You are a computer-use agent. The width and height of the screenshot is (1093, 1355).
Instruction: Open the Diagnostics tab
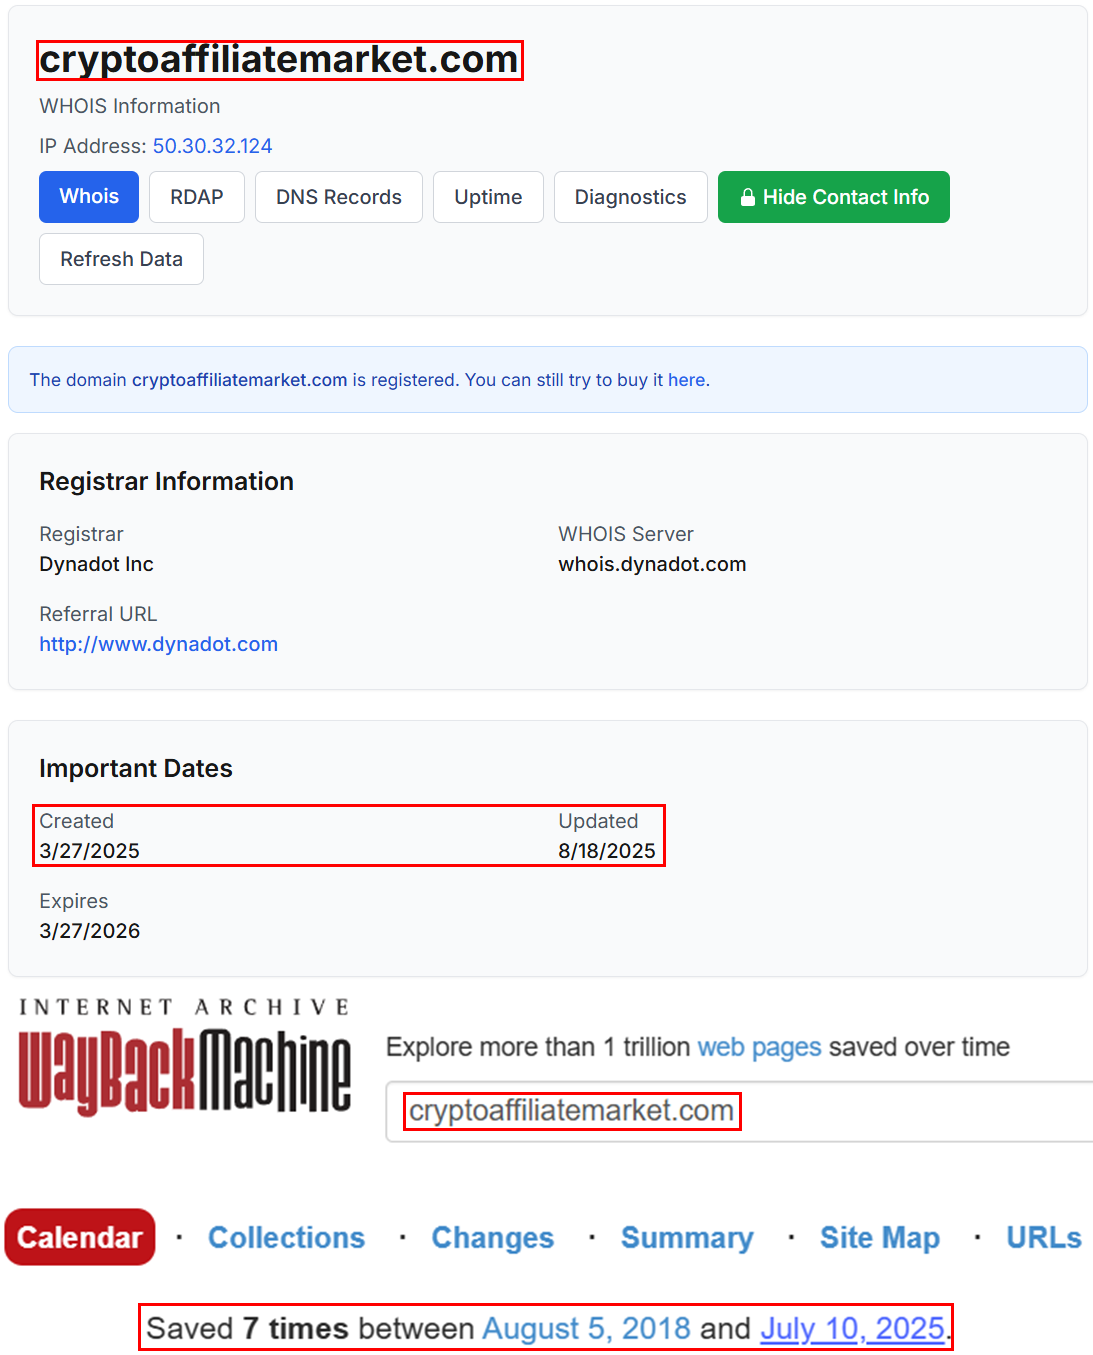(x=630, y=197)
